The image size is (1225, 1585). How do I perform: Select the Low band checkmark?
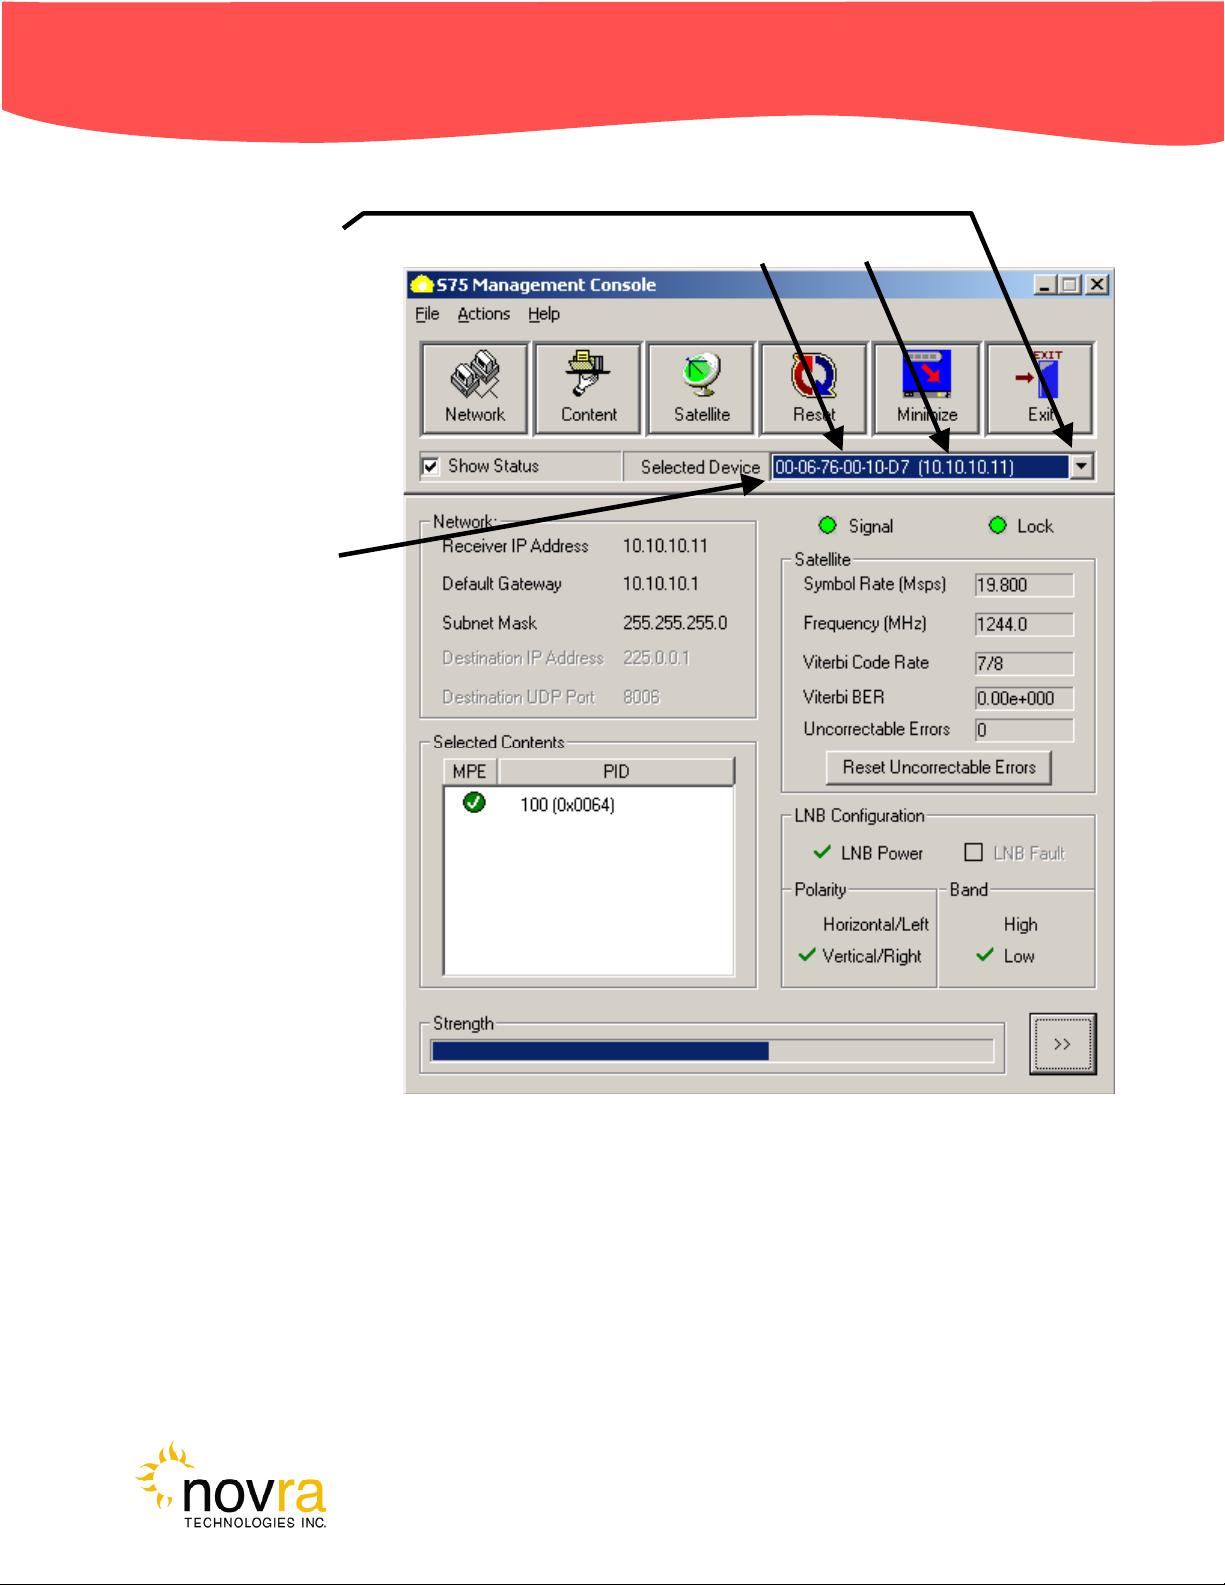click(985, 955)
